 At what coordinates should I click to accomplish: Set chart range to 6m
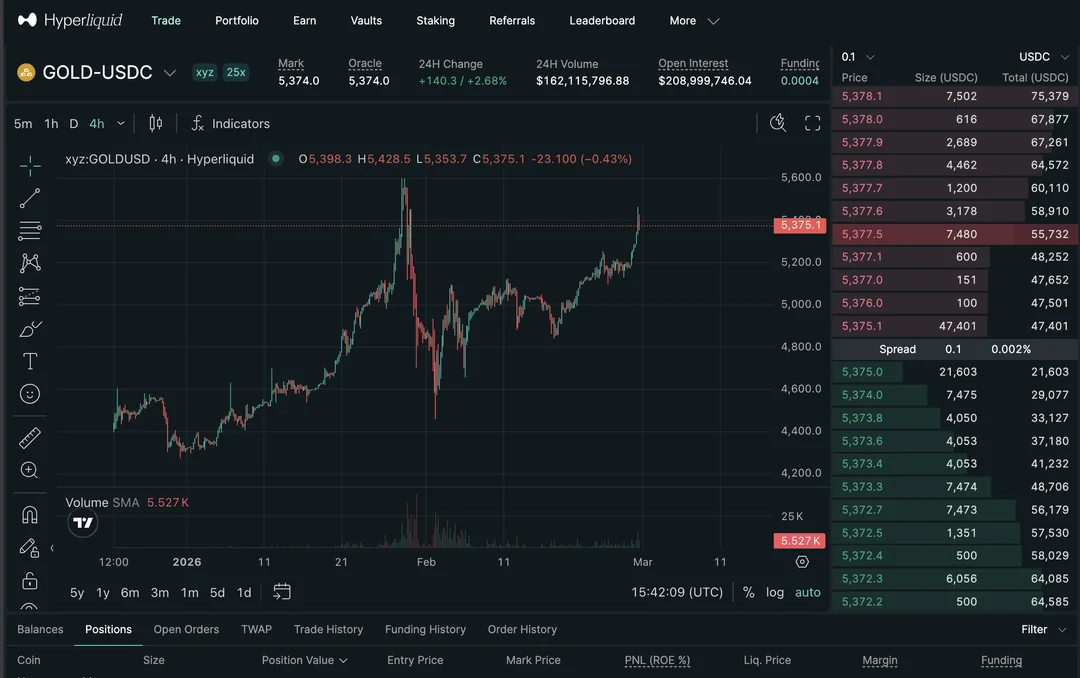[130, 592]
